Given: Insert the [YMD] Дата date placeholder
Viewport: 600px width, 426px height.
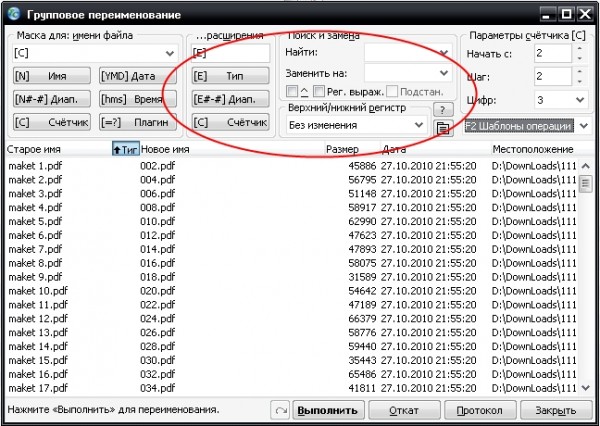Looking at the screenshot, I should pos(138,76).
